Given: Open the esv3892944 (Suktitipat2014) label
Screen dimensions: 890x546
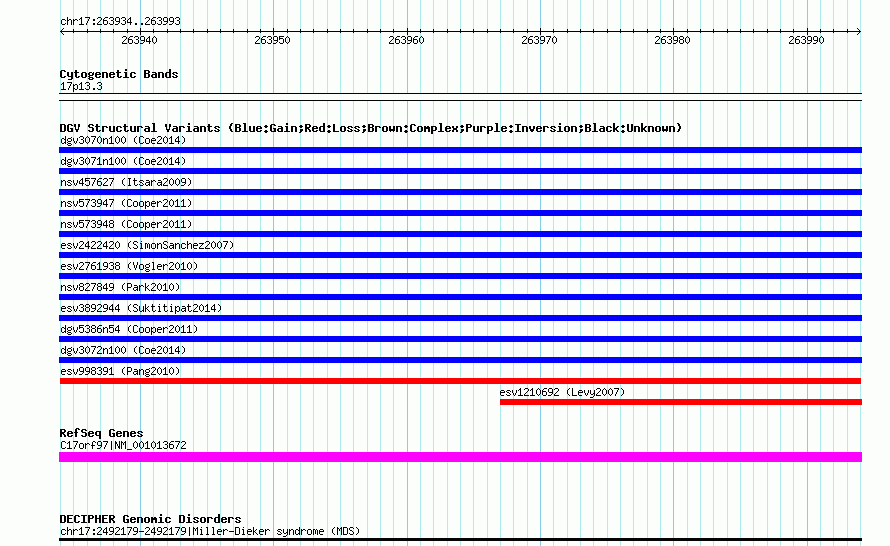Looking at the screenshot, I should coord(141,308).
